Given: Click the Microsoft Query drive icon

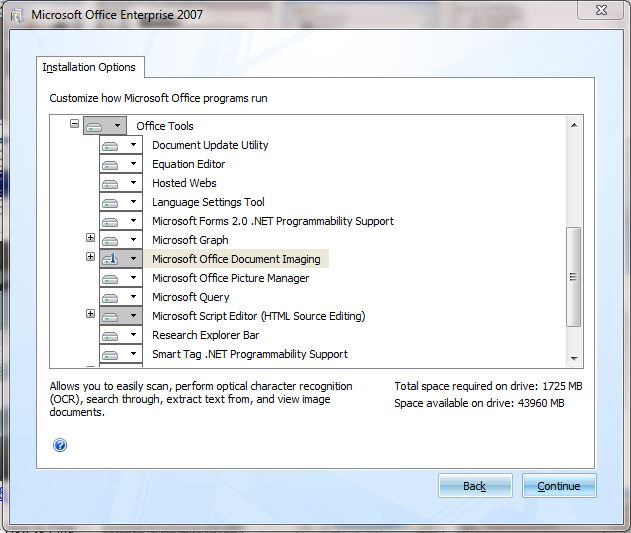Looking at the screenshot, I should coord(110,298).
